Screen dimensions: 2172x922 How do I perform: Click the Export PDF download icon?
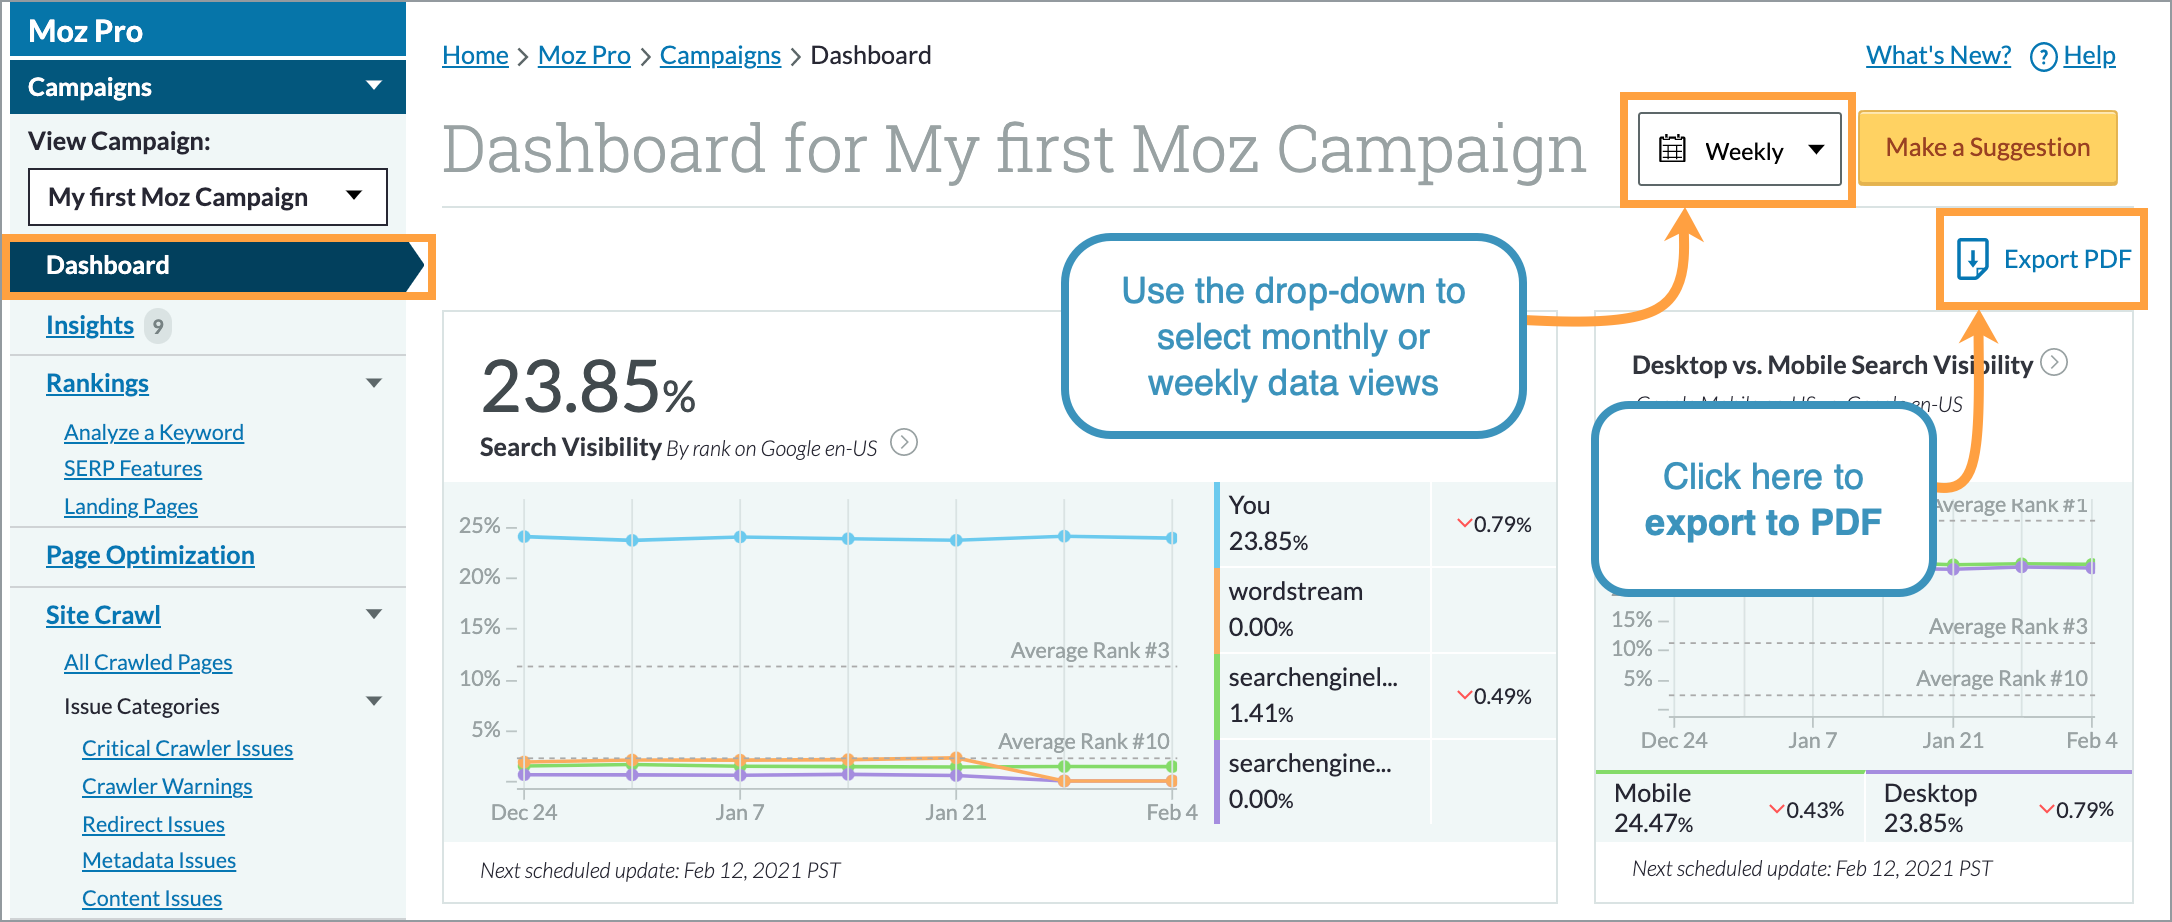(1971, 258)
